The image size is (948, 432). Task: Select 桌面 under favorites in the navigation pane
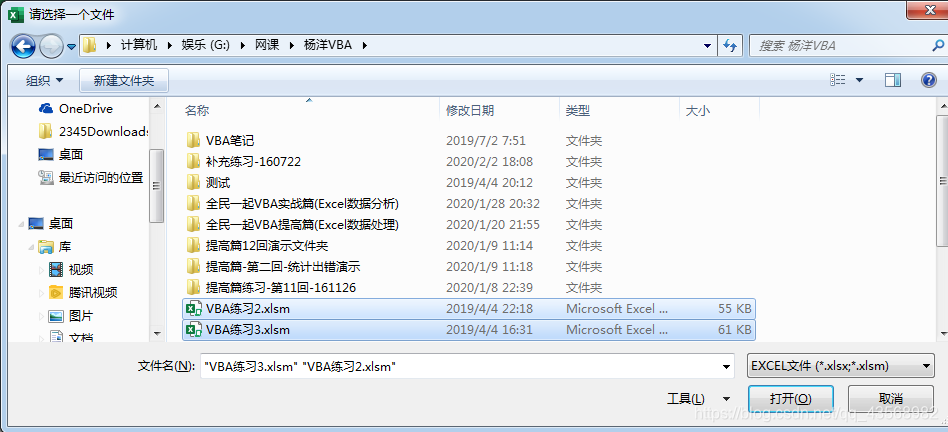click(61, 155)
